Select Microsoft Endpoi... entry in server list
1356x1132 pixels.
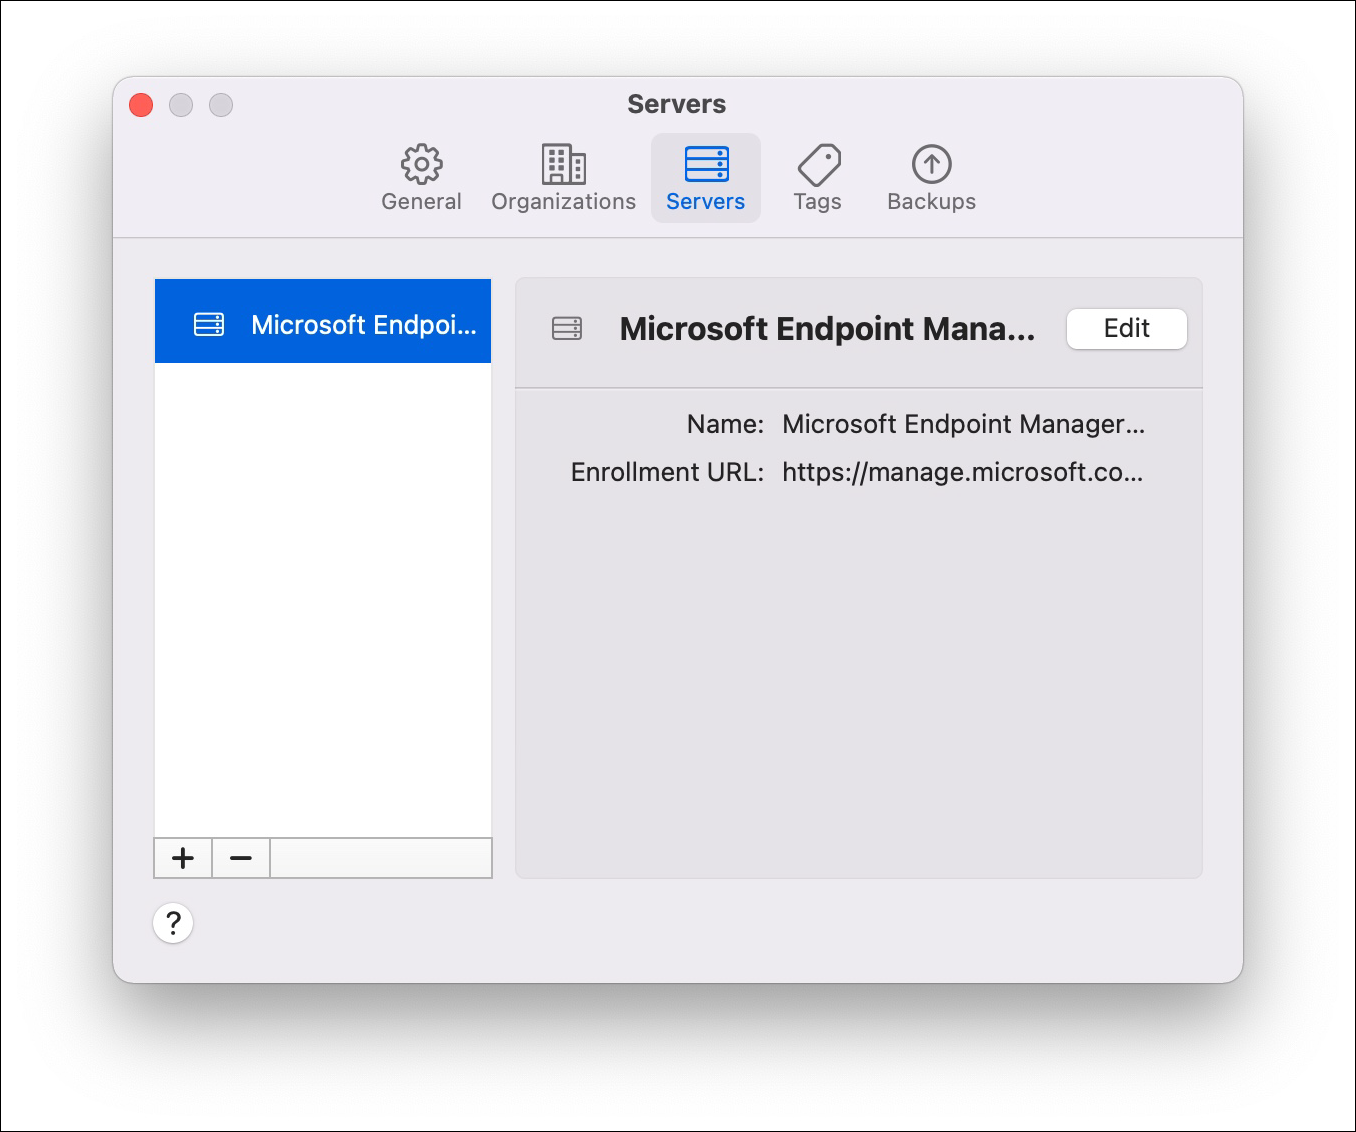[x=363, y=324]
